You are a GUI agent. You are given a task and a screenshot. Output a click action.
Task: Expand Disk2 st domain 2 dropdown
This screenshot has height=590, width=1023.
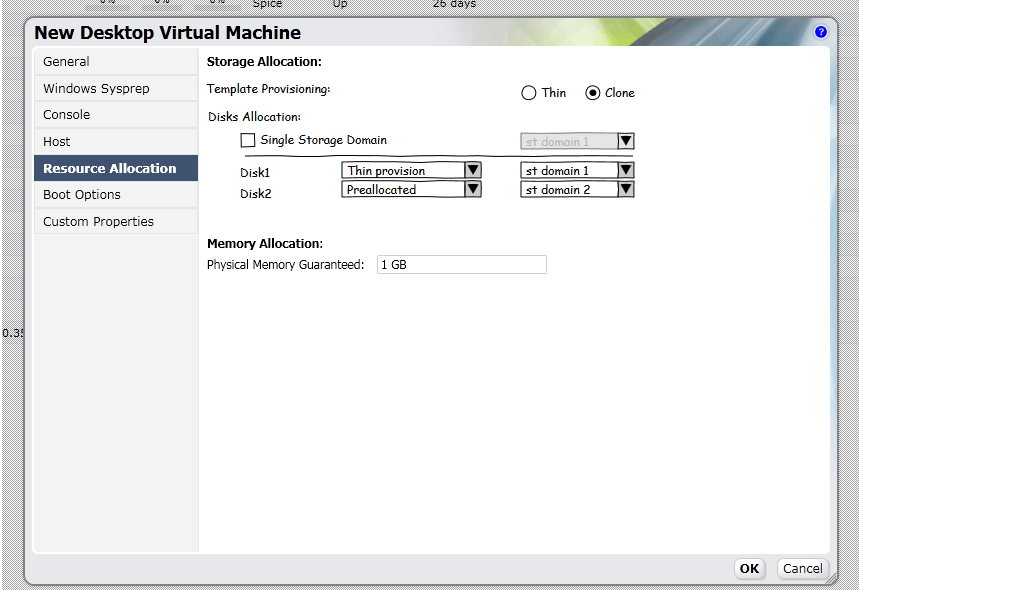click(577, 189)
